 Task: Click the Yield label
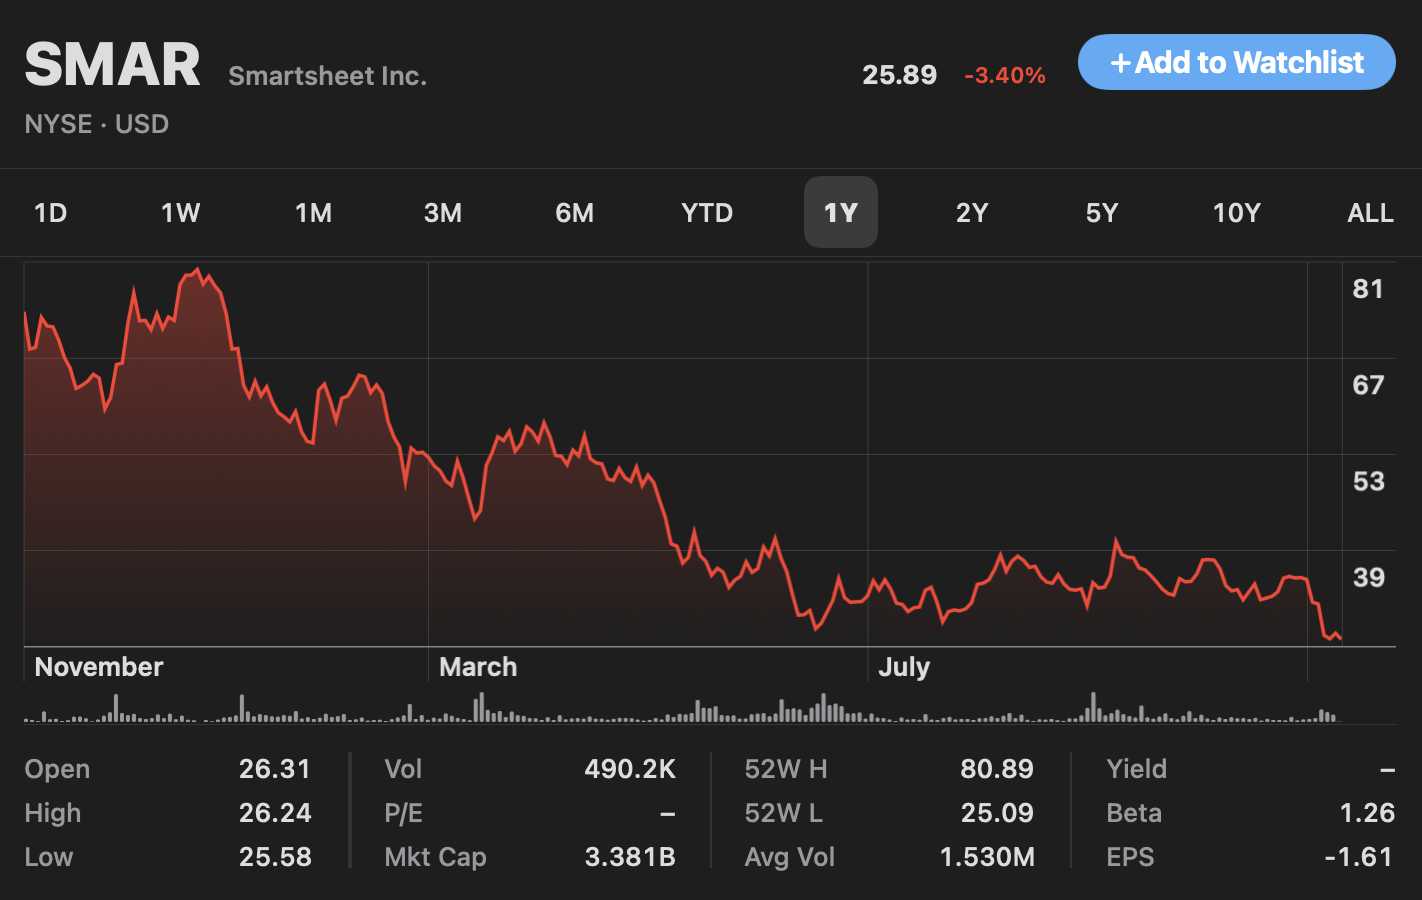point(1136,769)
